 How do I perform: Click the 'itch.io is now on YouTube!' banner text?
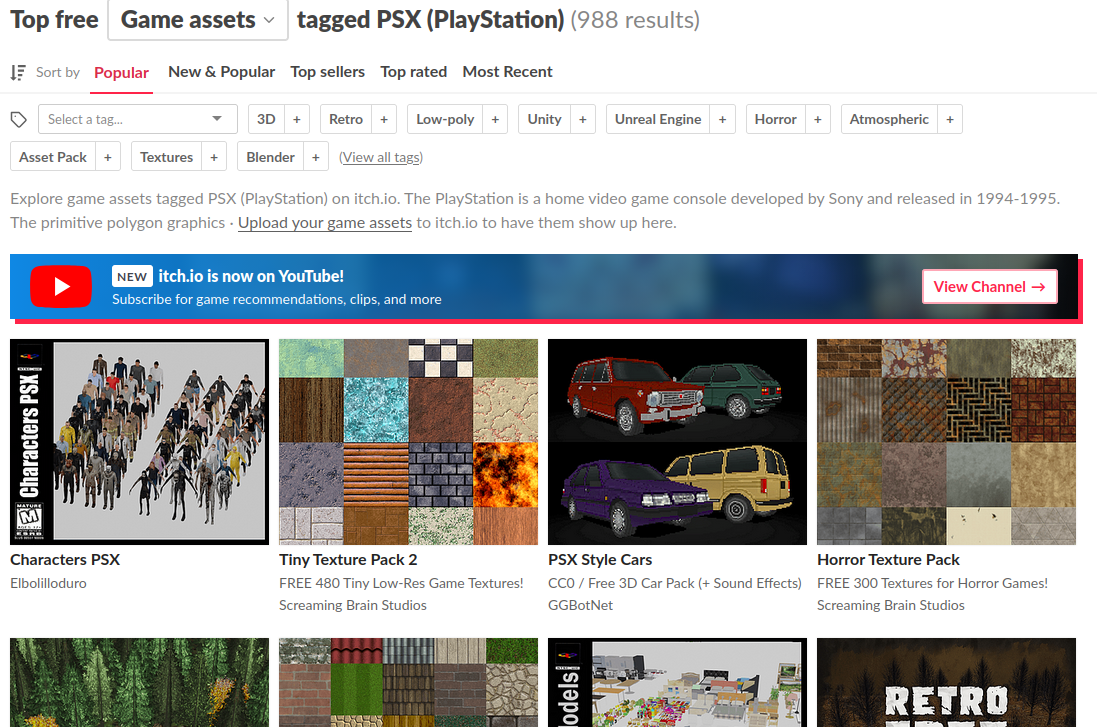tap(251, 276)
